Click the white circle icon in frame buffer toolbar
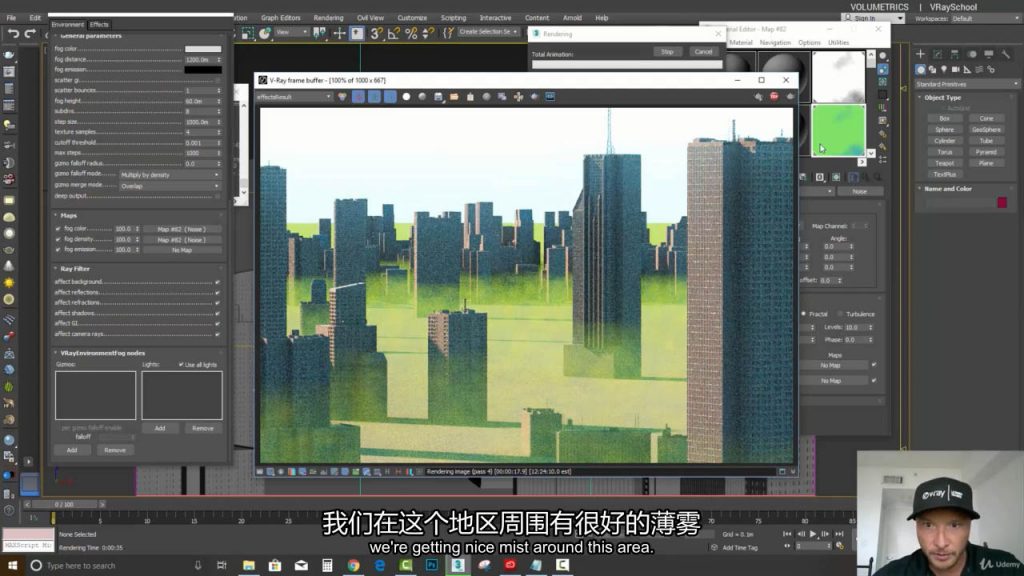The height and width of the screenshot is (576, 1024). pos(406,97)
